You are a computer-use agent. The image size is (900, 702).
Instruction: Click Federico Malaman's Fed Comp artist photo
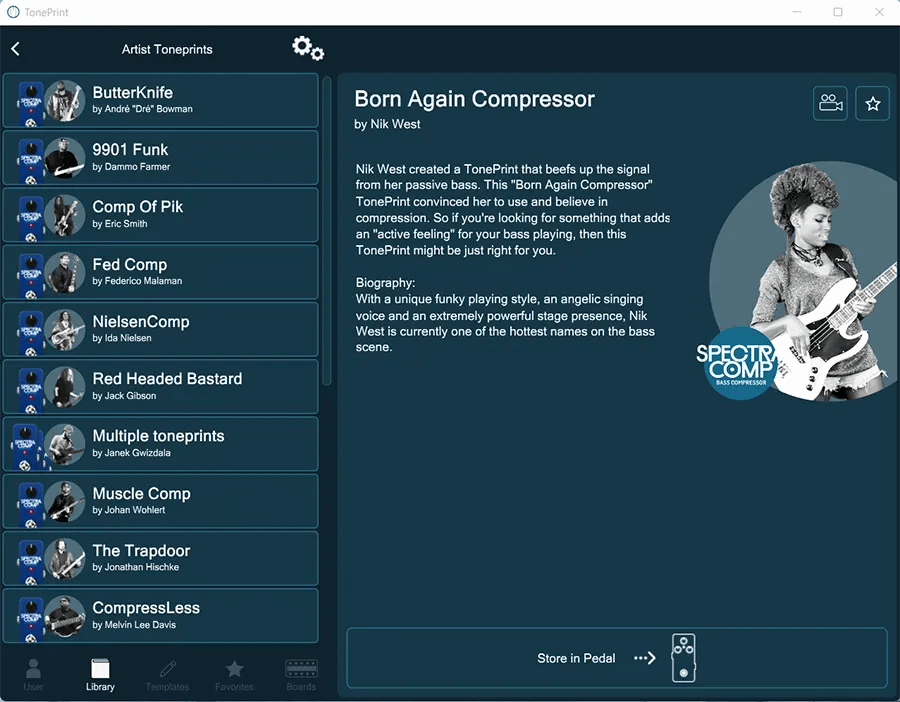[64, 272]
